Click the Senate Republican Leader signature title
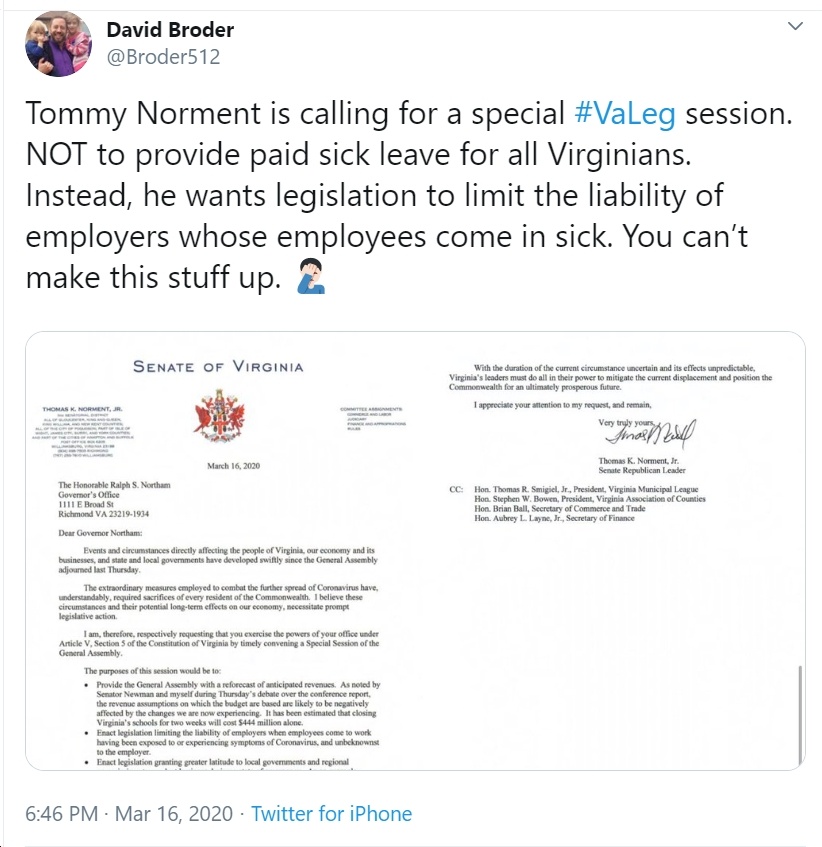822x847 pixels. [x=642, y=470]
